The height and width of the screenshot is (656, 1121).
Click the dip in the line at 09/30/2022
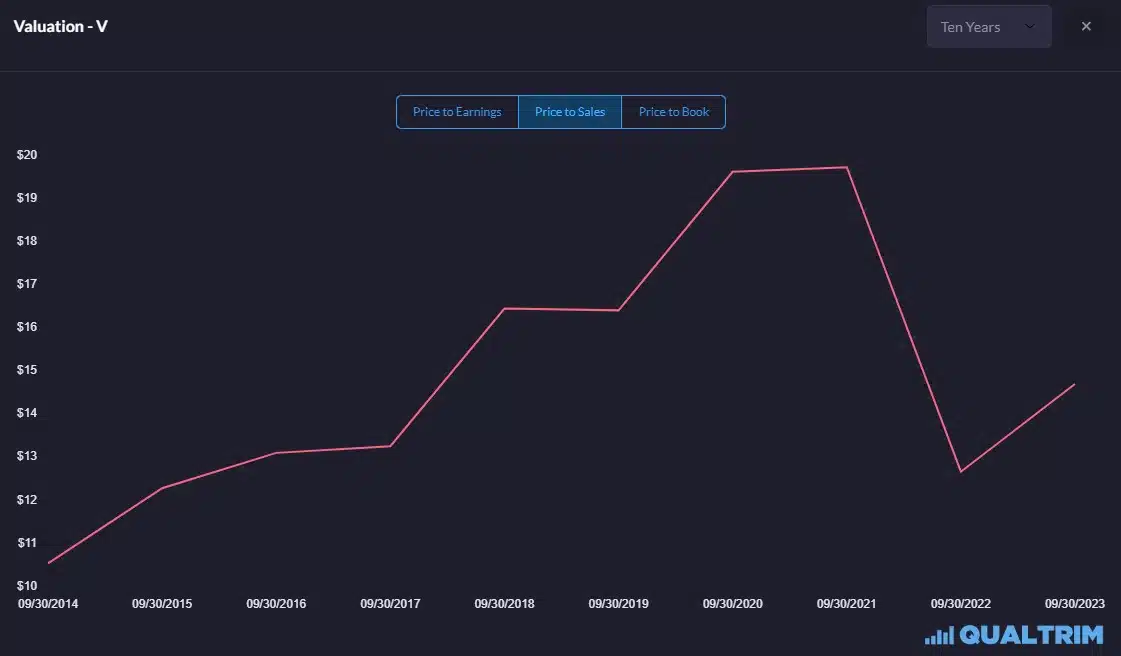tap(960, 469)
